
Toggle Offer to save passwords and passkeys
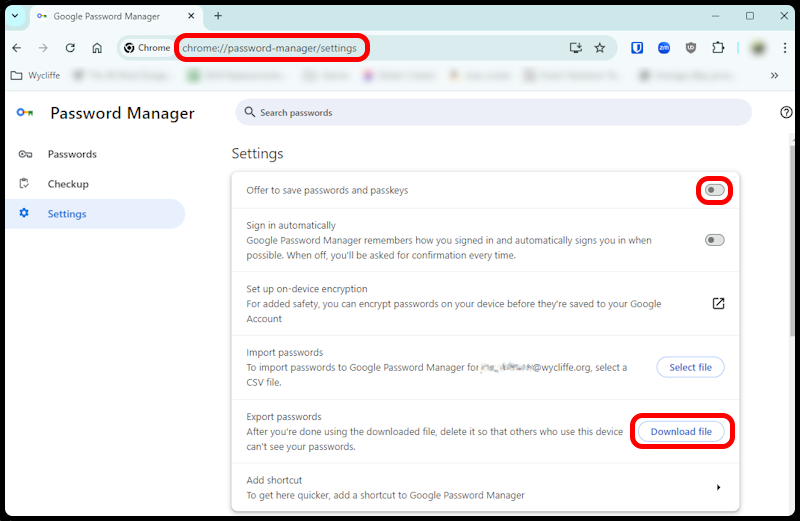[714, 190]
